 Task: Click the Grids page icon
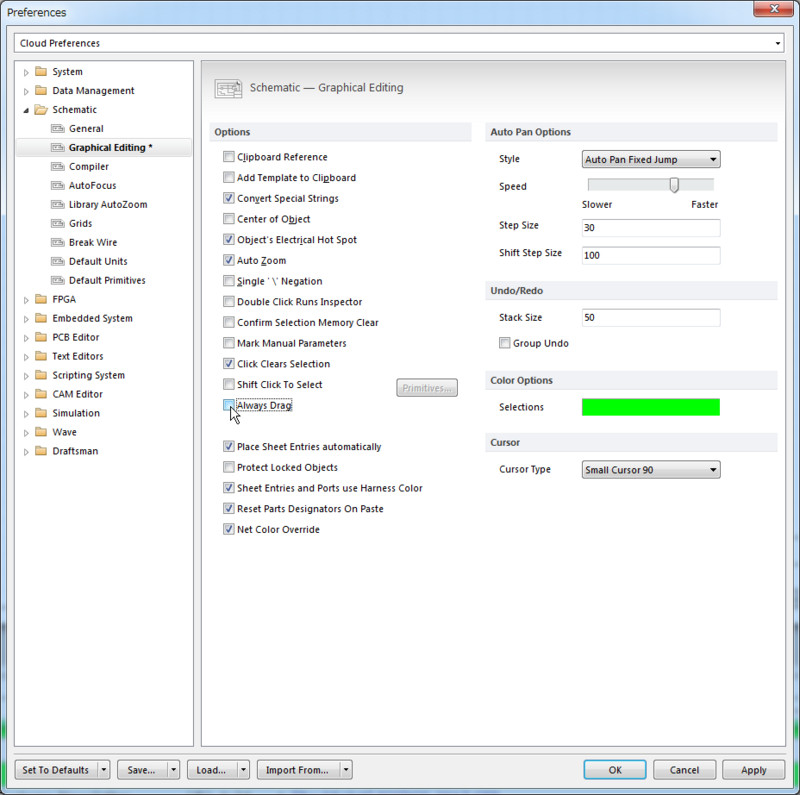coord(58,223)
